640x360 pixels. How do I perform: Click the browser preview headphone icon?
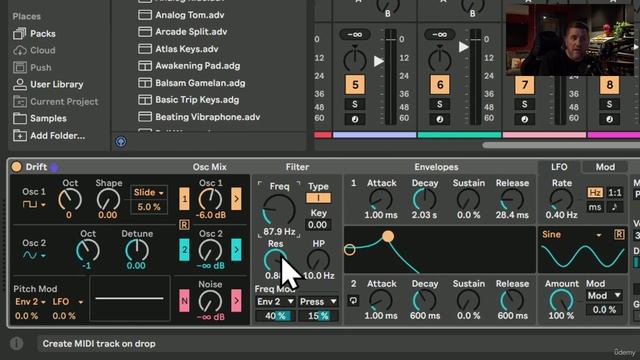(121, 142)
